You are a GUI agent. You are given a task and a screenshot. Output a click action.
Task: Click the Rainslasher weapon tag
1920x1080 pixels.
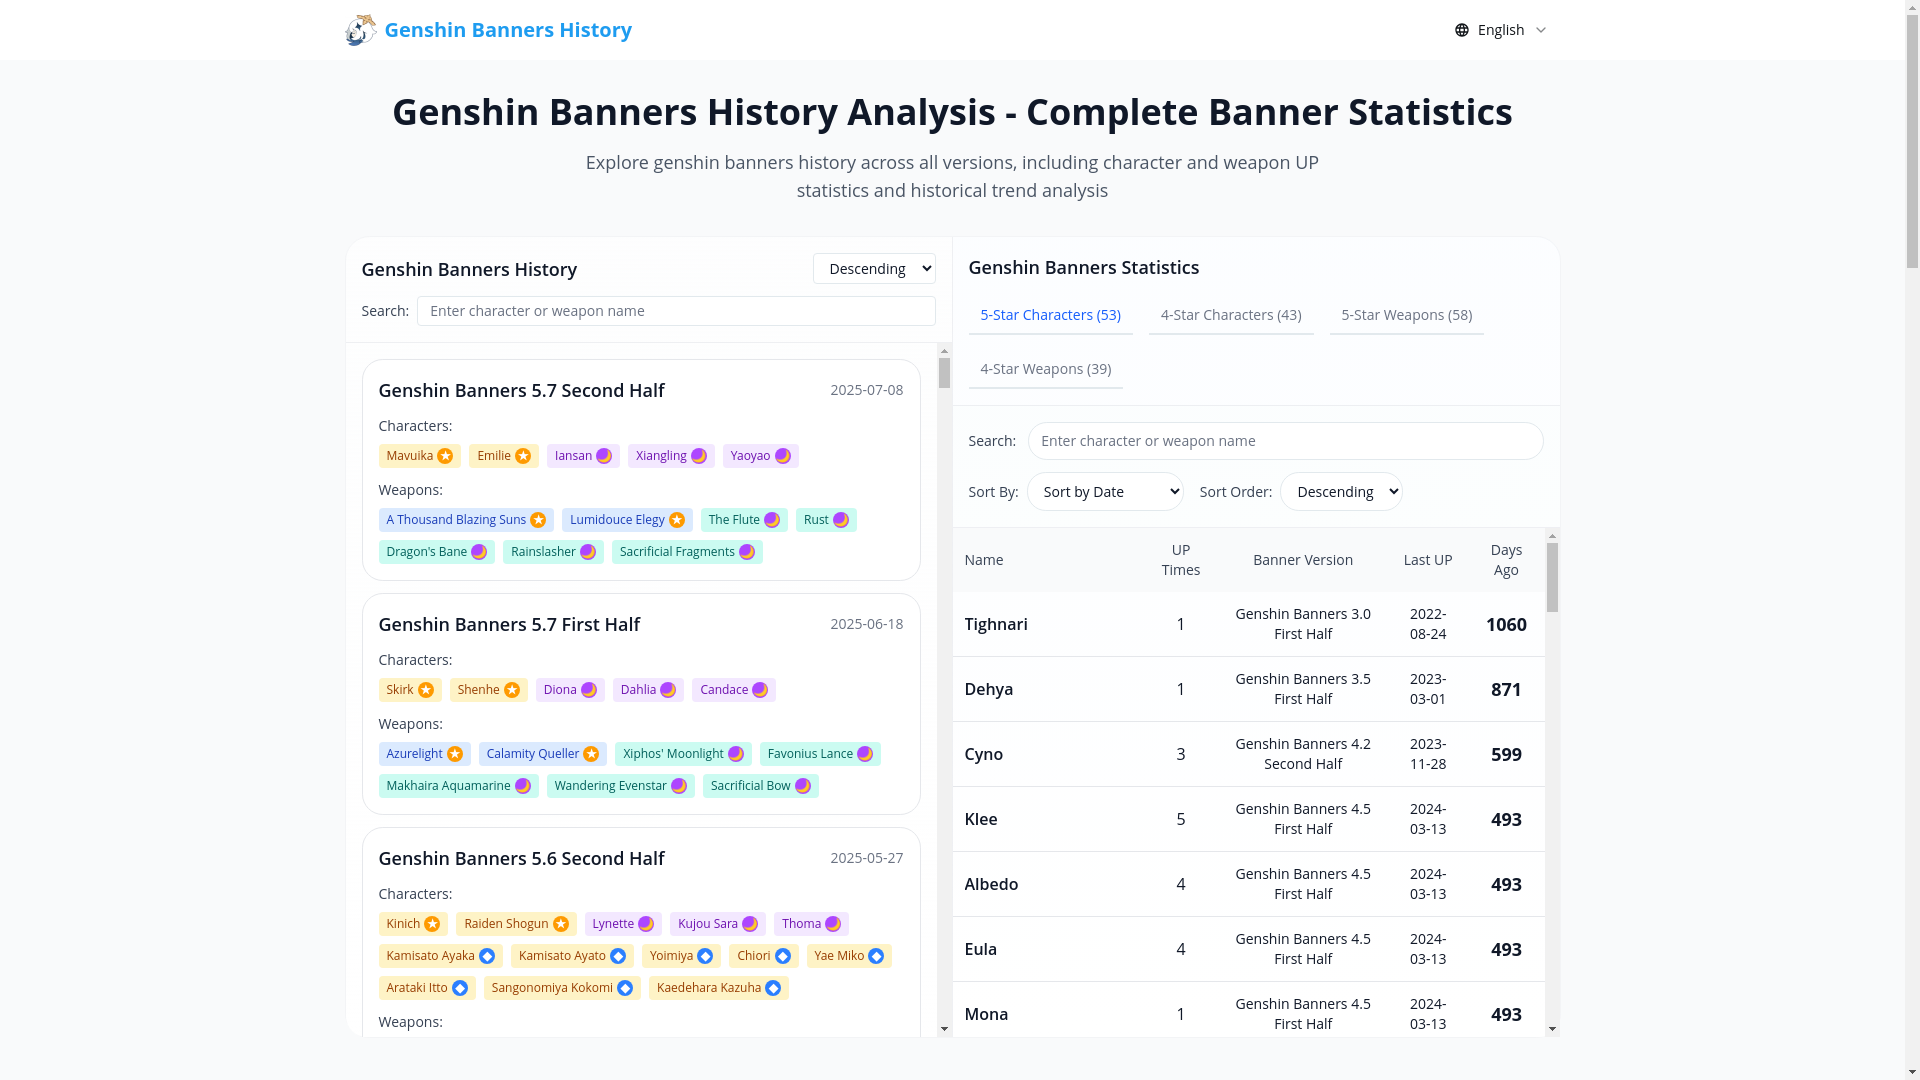[x=553, y=552]
